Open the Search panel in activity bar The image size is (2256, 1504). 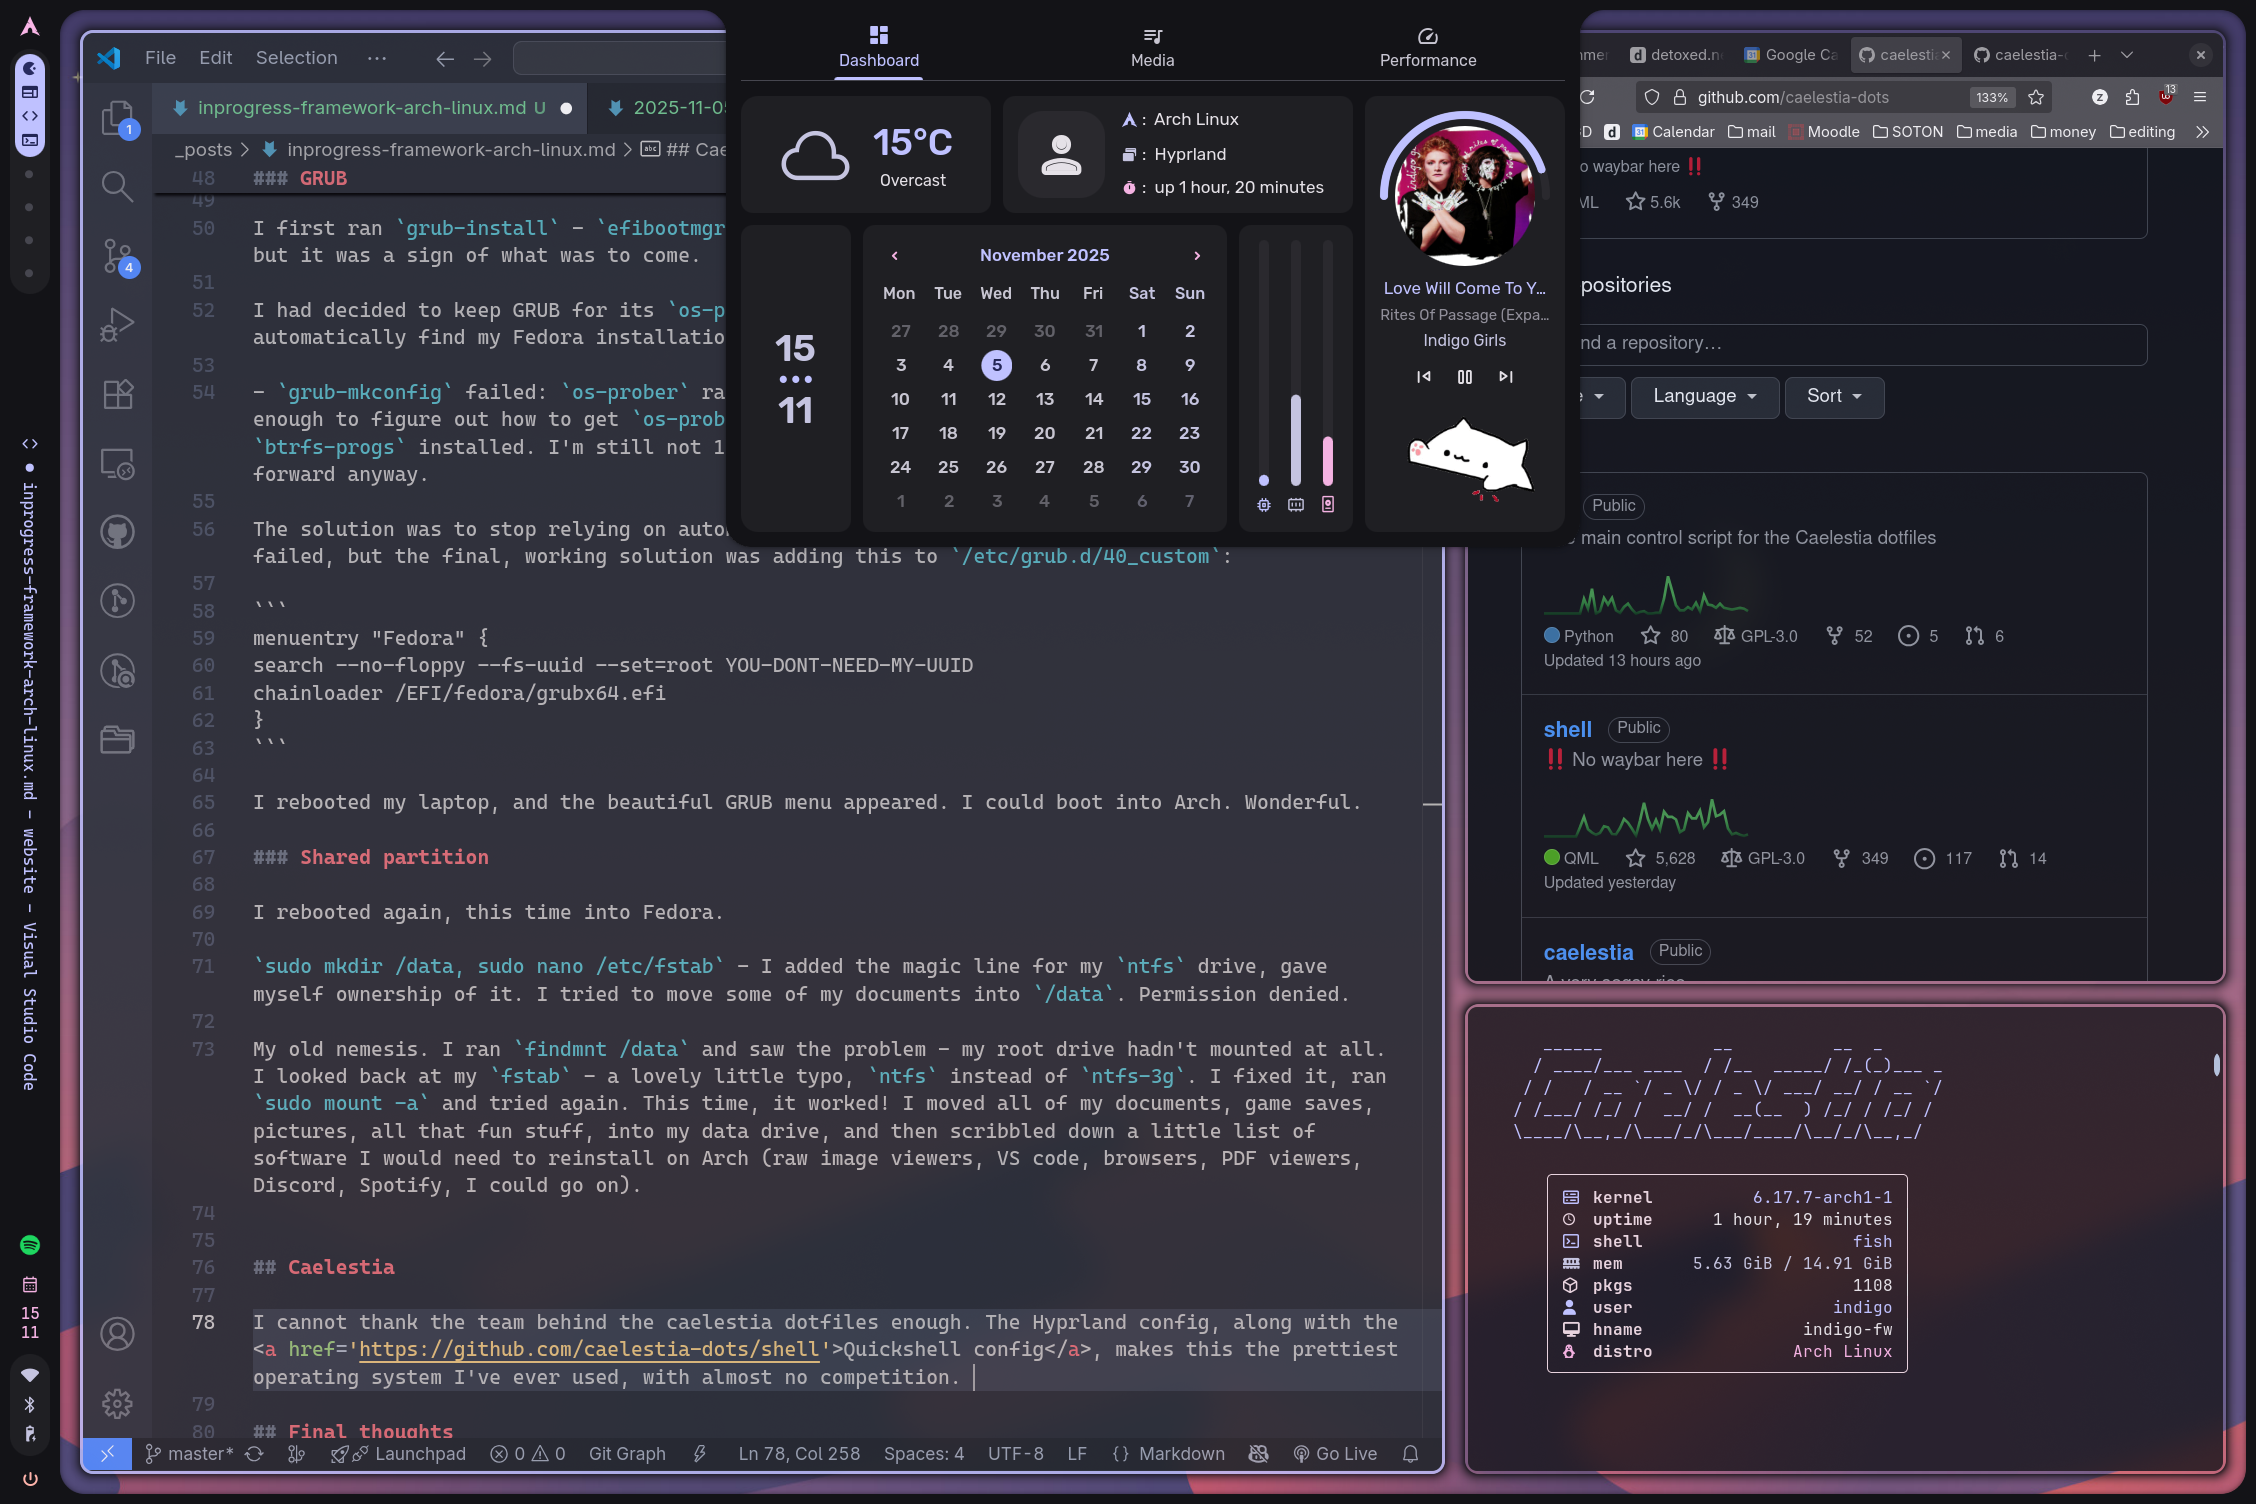coord(117,186)
